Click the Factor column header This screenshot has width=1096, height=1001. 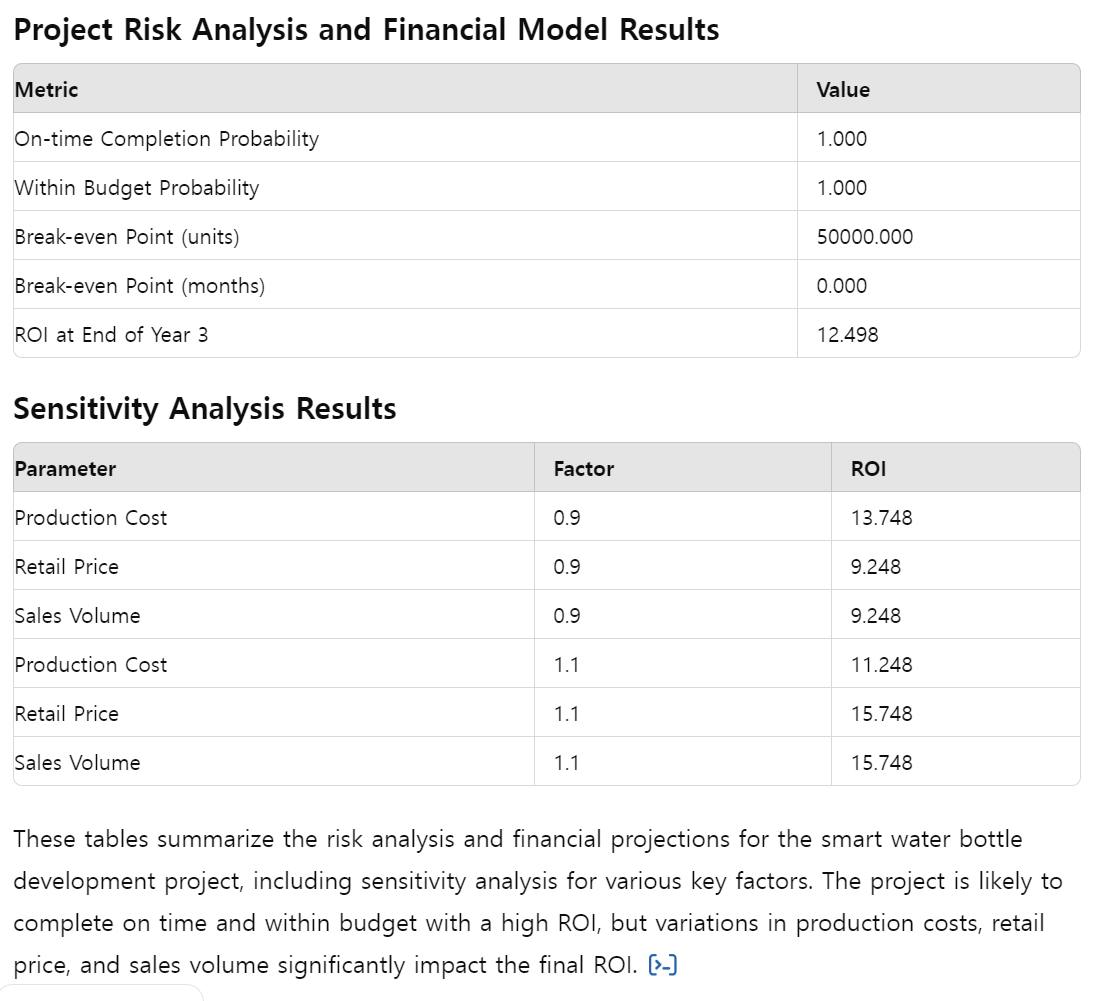(583, 468)
